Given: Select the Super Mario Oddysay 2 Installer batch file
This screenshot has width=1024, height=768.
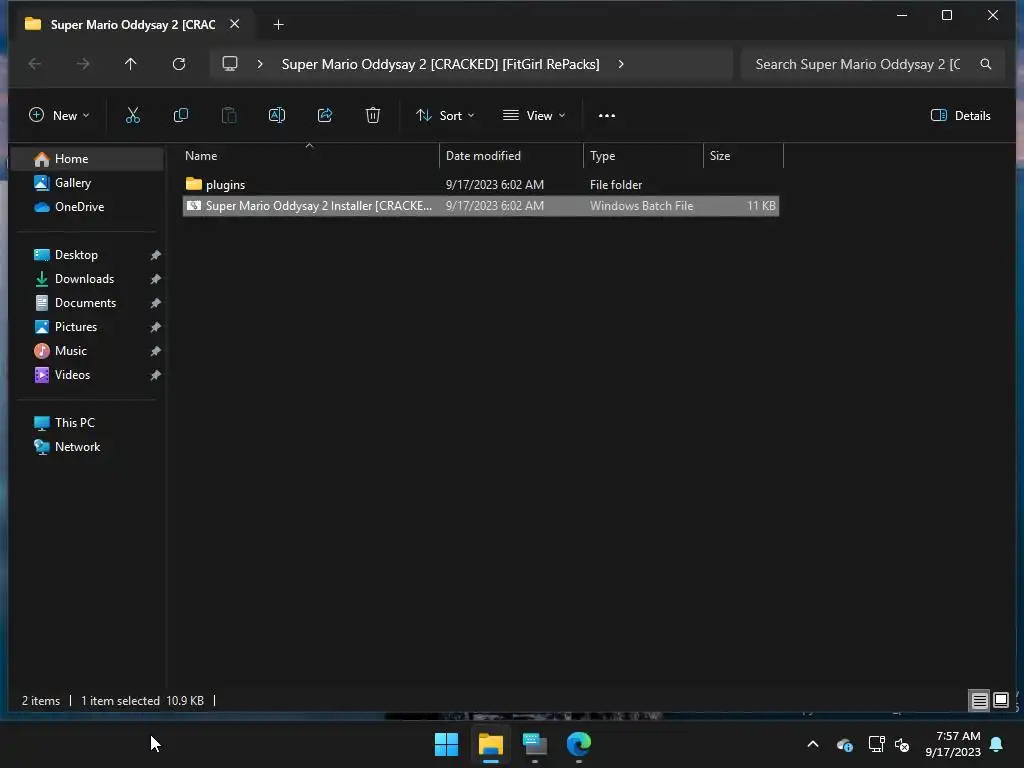Looking at the screenshot, I should (481, 206).
